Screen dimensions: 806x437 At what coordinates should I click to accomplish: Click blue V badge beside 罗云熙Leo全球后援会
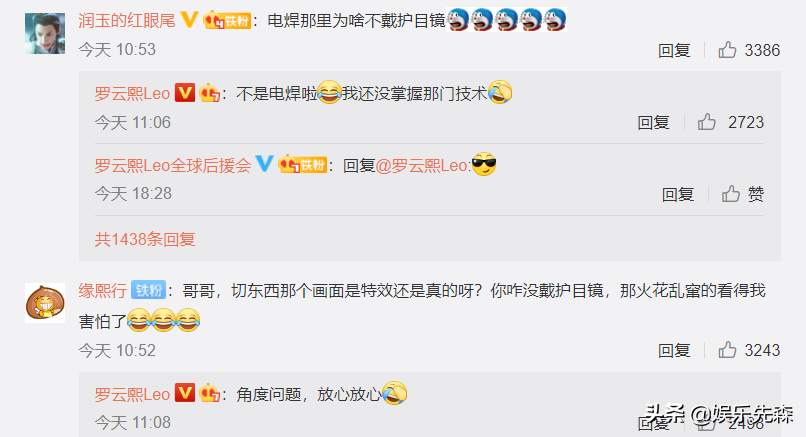264,165
